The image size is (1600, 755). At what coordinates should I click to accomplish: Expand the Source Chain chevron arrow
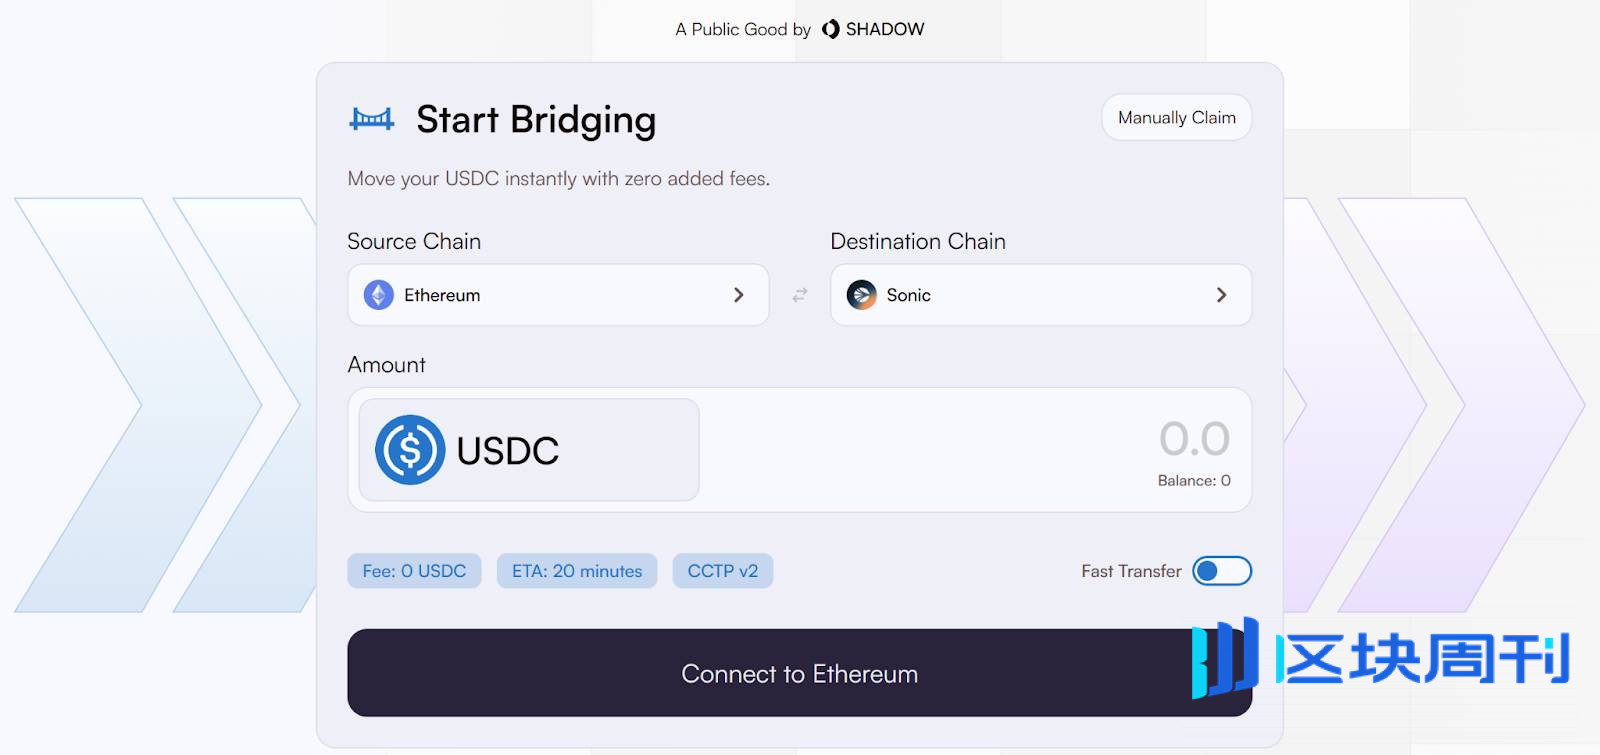point(739,295)
